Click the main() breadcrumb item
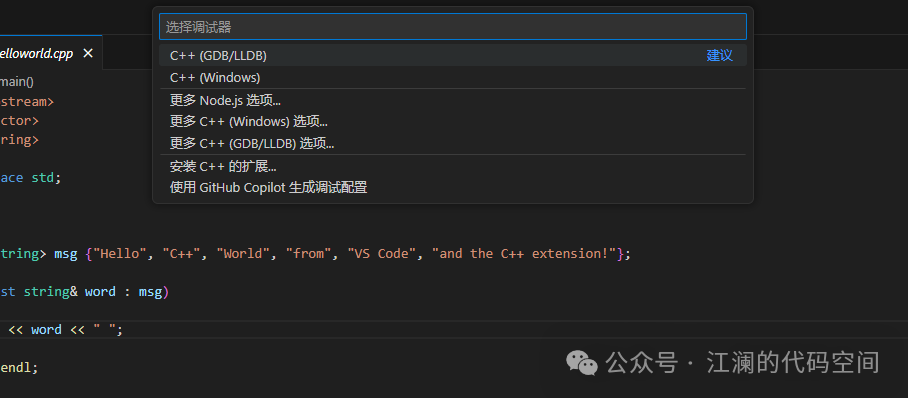The image size is (908, 398). (17, 82)
